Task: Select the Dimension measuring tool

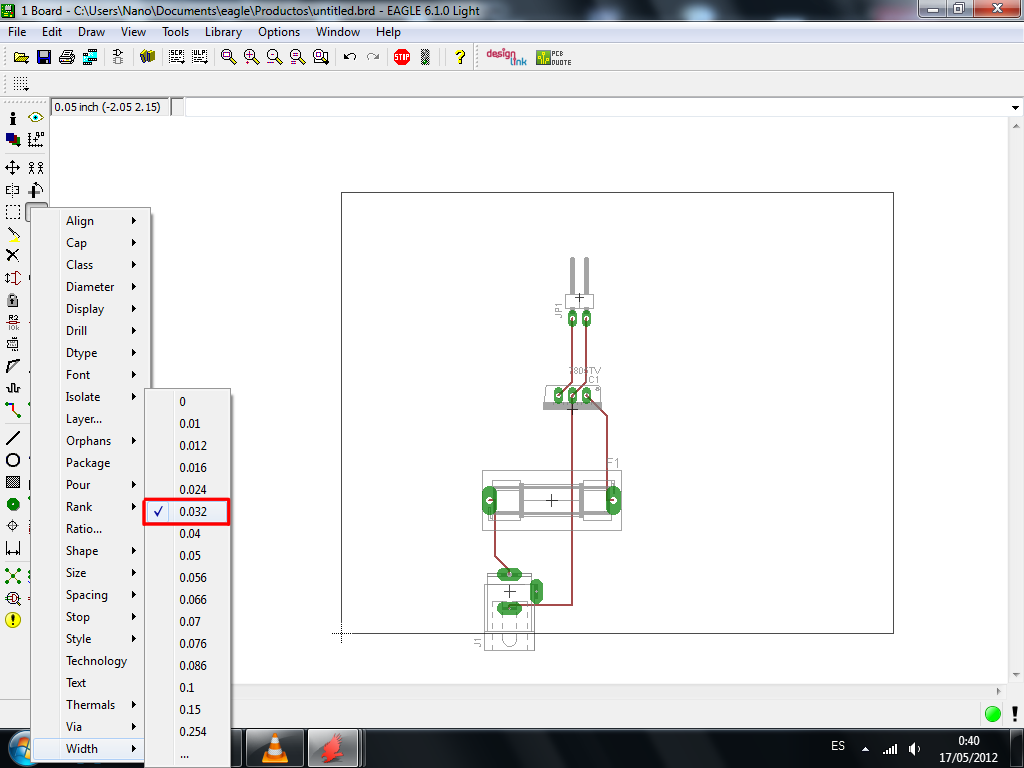Action: point(12,548)
